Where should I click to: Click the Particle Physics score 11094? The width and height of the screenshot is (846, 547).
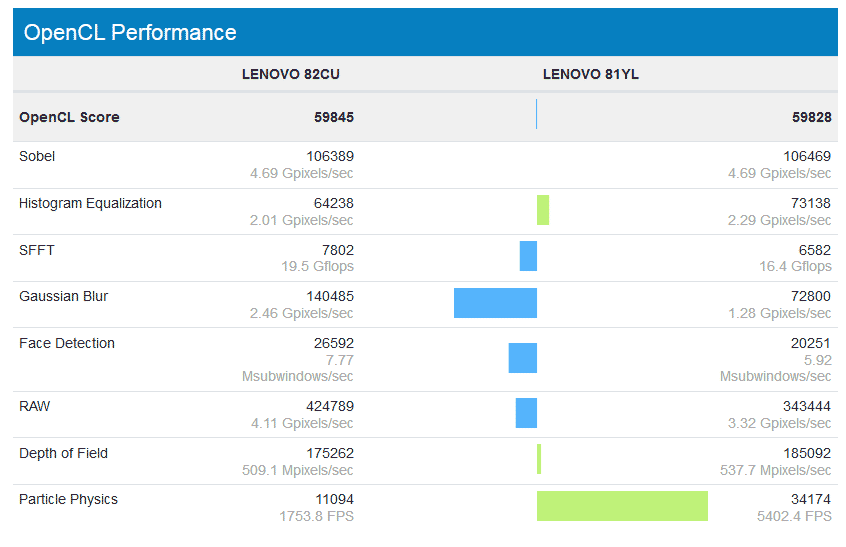[x=335, y=500]
